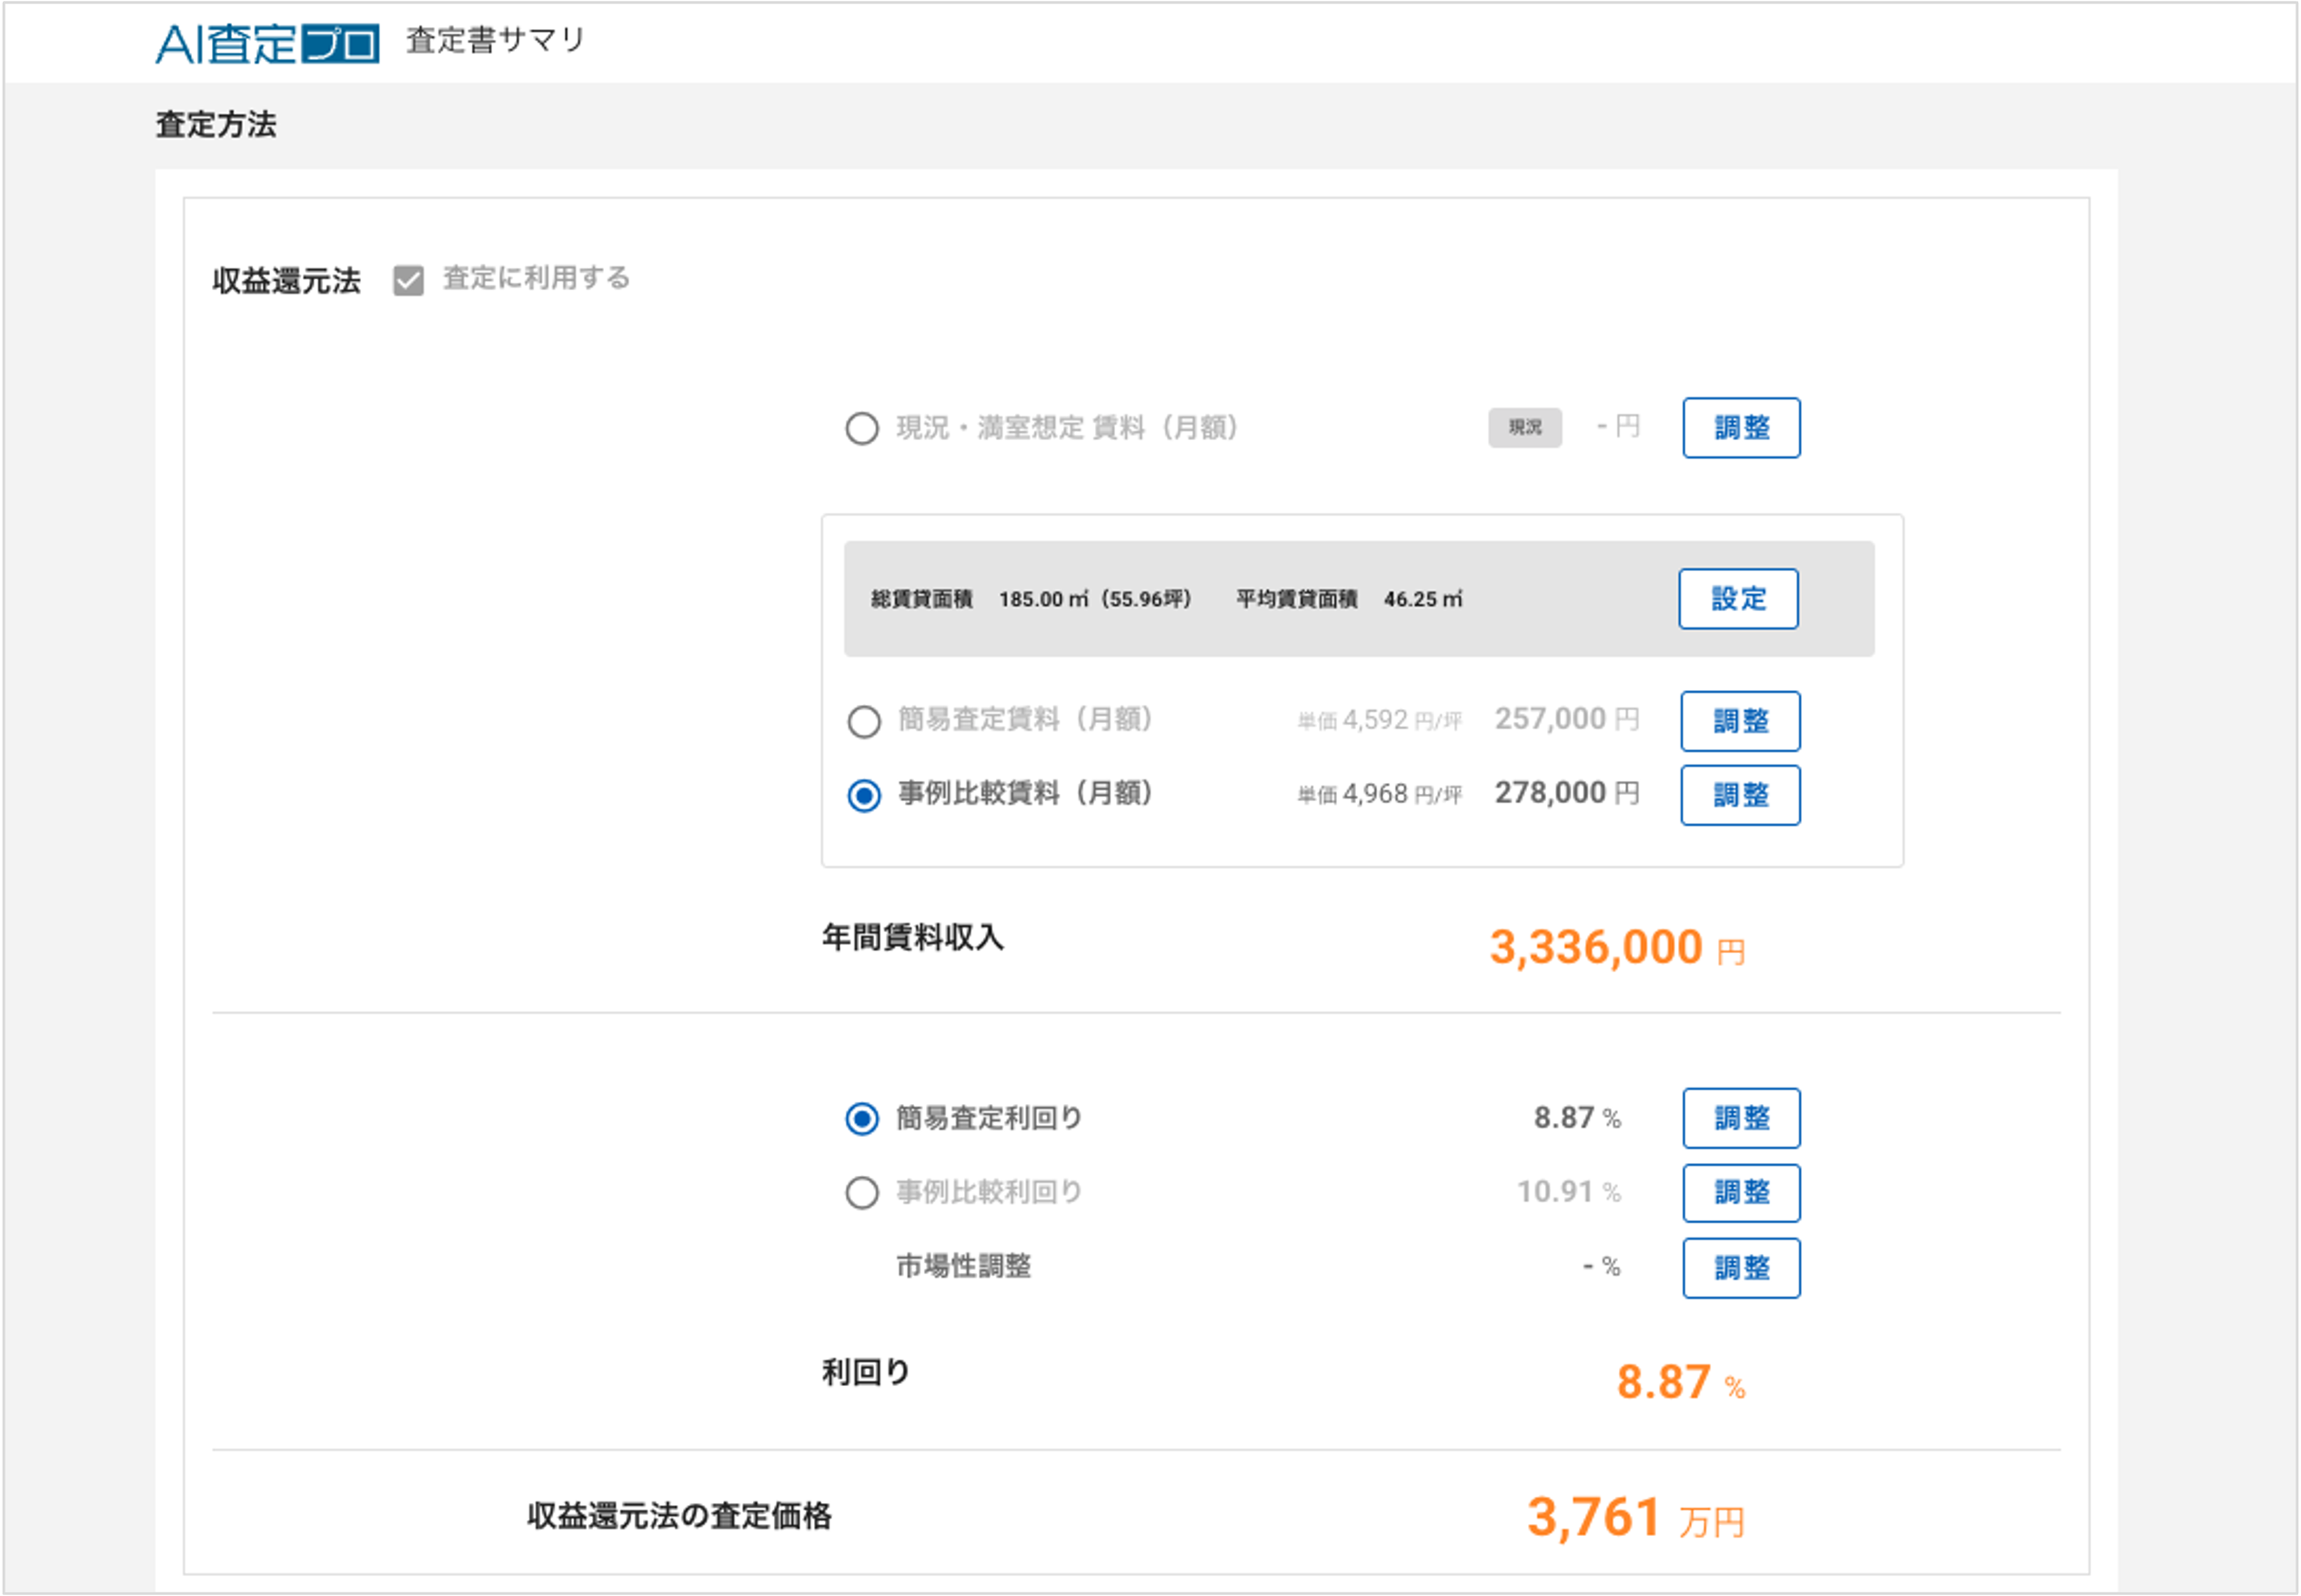Open 設定 for 総賃貸面積
The height and width of the screenshot is (1596, 2301).
[1738, 599]
